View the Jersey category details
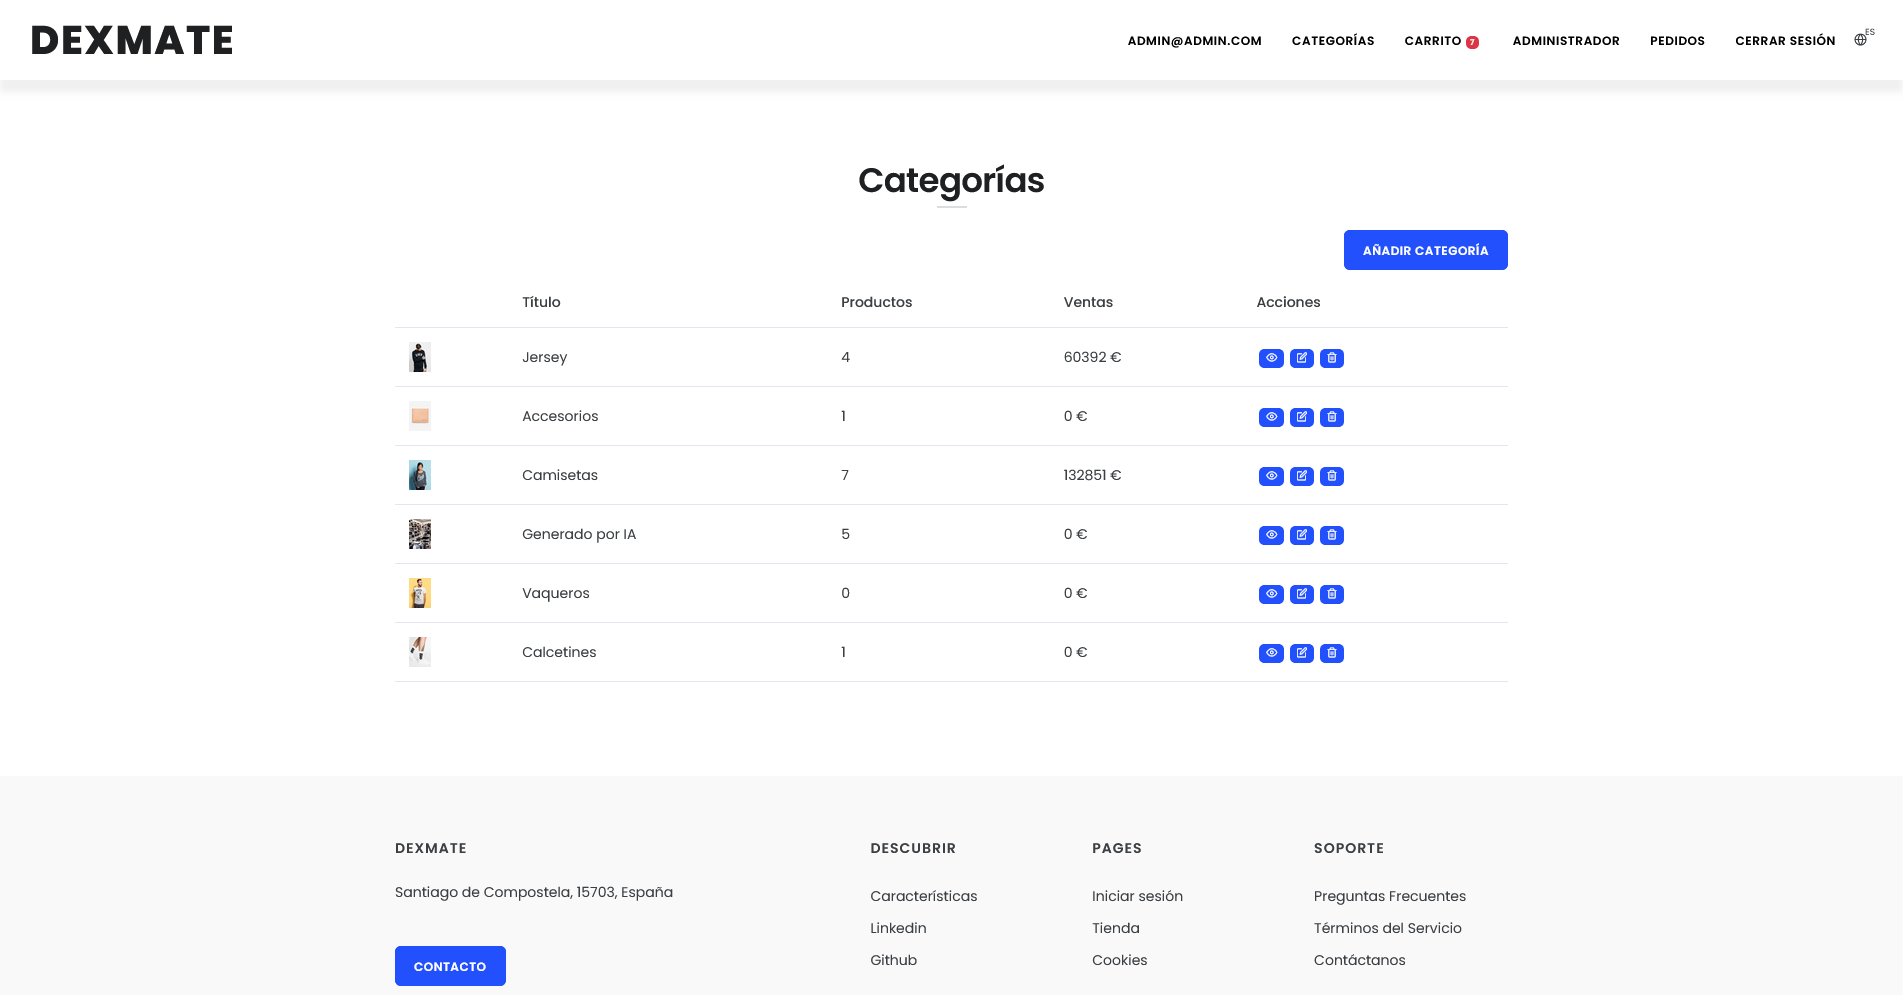Screen dimensions: 1903x995 pyautogui.click(x=1271, y=358)
